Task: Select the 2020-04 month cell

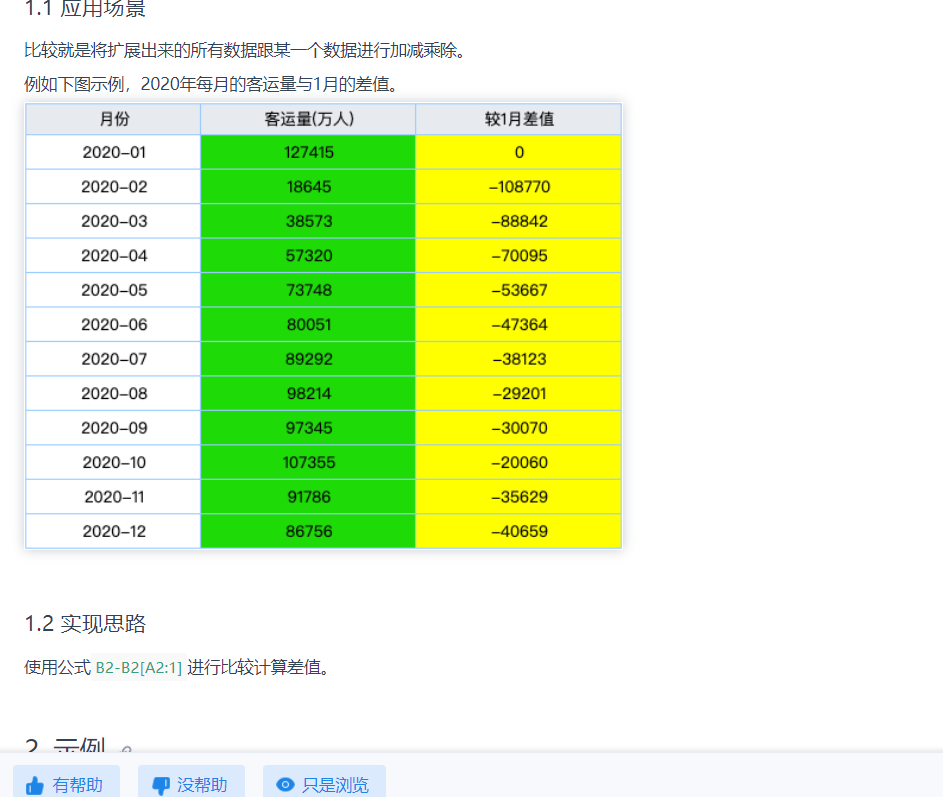Action: 114,256
